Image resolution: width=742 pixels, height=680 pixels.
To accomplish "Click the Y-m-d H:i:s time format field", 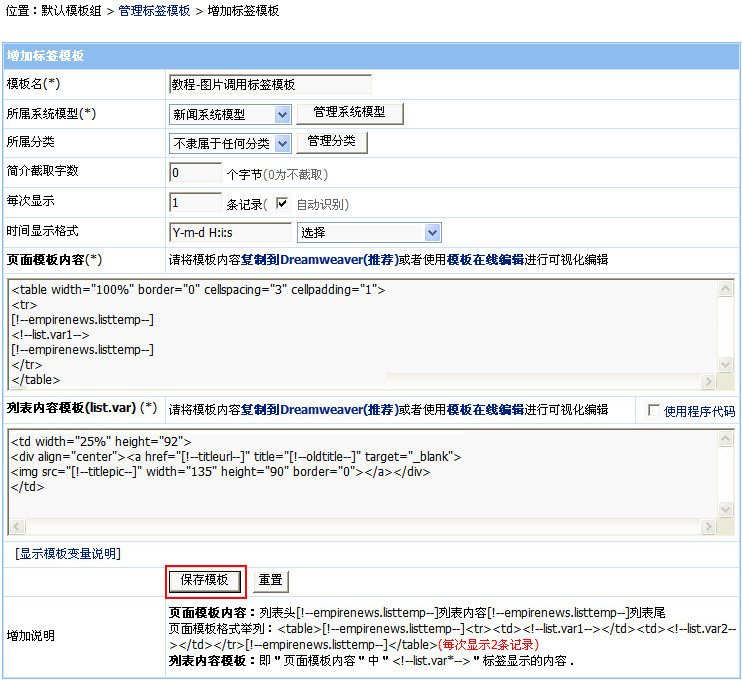I will [x=230, y=233].
